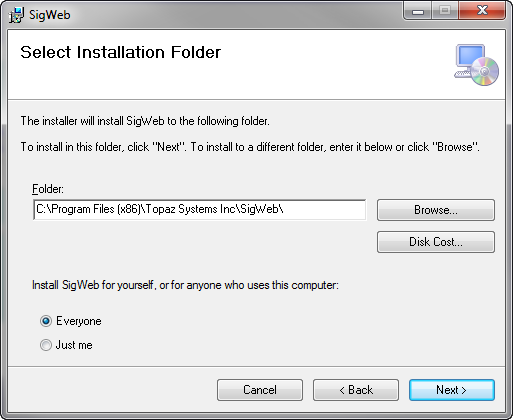The width and height of the screenshot is (513, 420).
Task: Close the SigWeb installer window
Action: [482, 11]
